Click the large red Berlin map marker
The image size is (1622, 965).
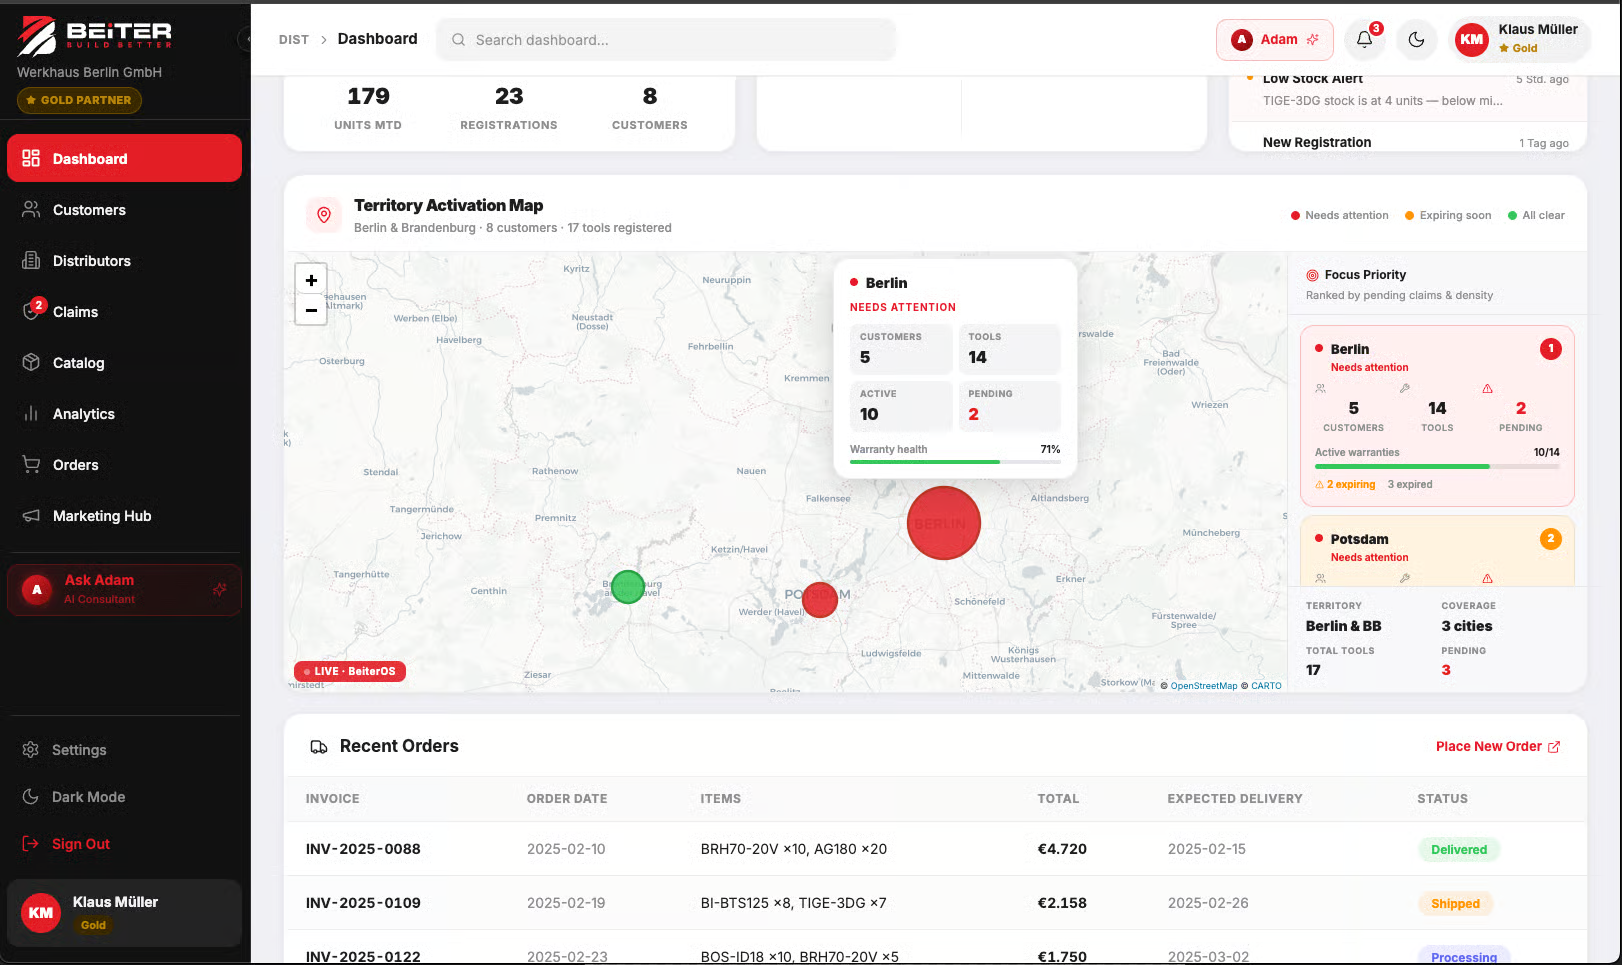coord(943,523)
